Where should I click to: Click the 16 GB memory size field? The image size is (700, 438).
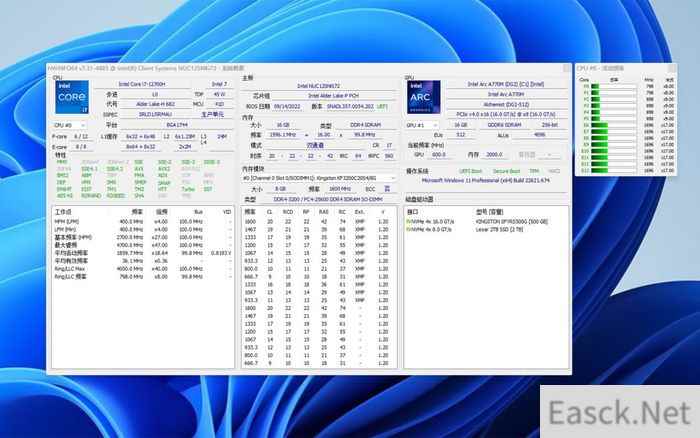[283, 125]
